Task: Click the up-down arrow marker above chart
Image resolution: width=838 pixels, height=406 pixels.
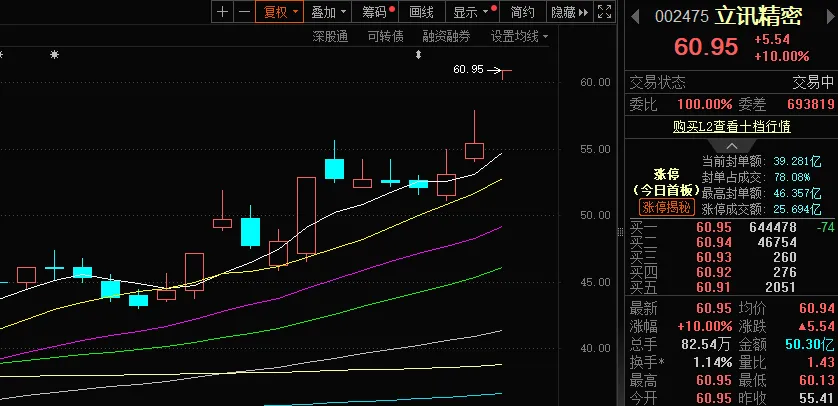Action: 418,54
